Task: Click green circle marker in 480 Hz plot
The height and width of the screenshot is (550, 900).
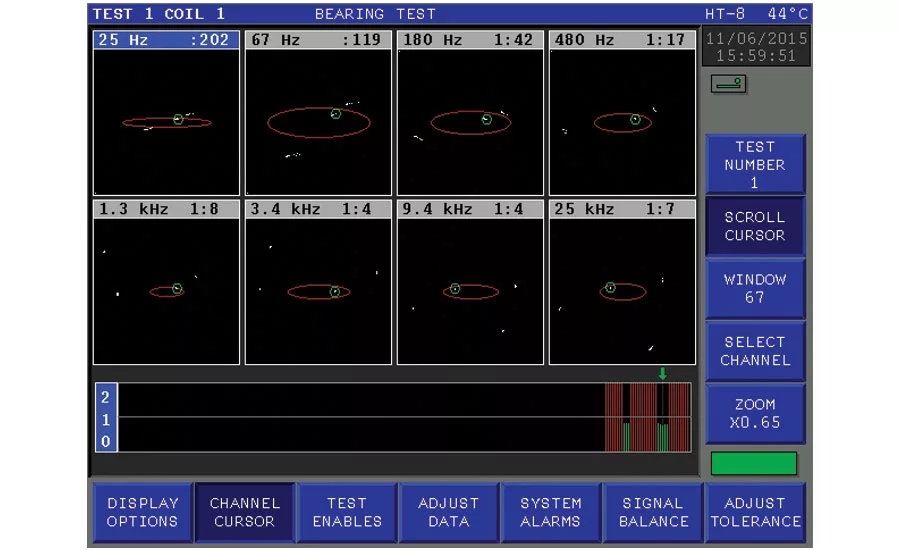Action: [x=635, y=119]
